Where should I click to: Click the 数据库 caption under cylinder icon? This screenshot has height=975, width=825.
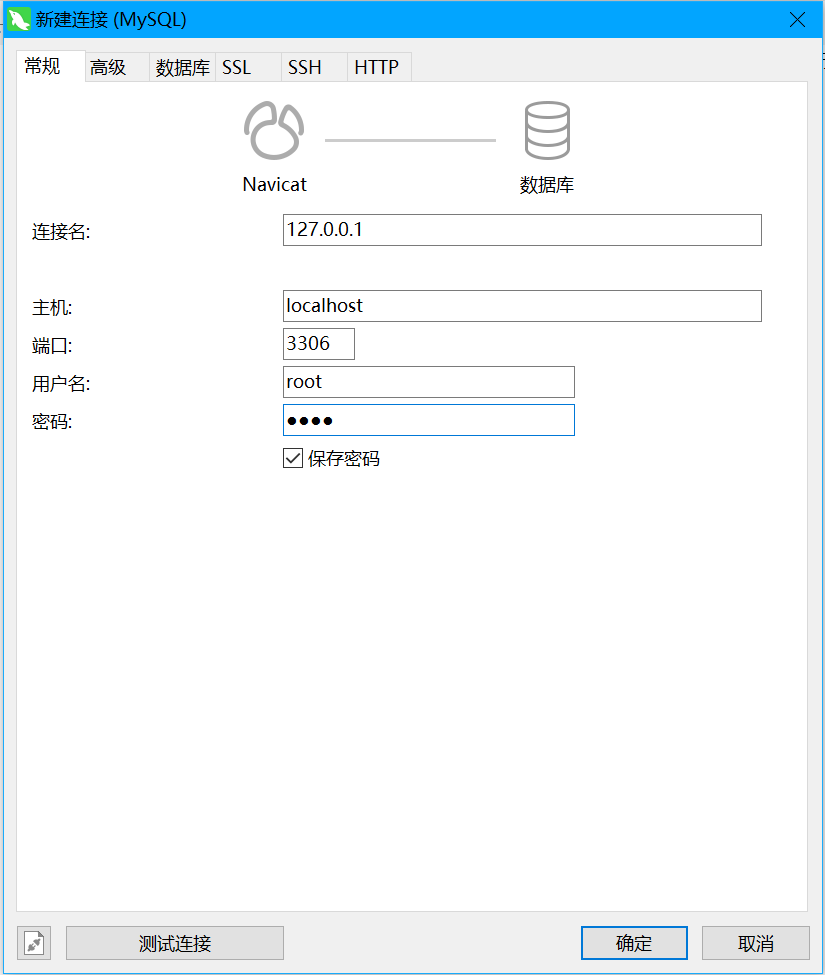[x=547, y=185]
